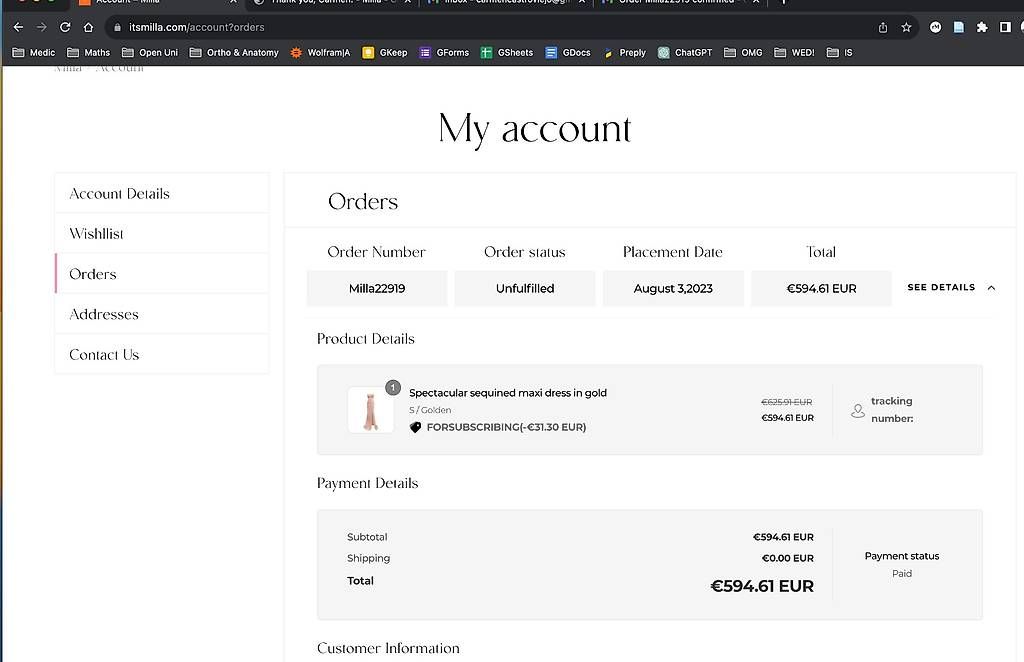Click the tracking location pin icon
Image resolution: width=1024 pixels, height=662 pixels.
pos(858,411)
